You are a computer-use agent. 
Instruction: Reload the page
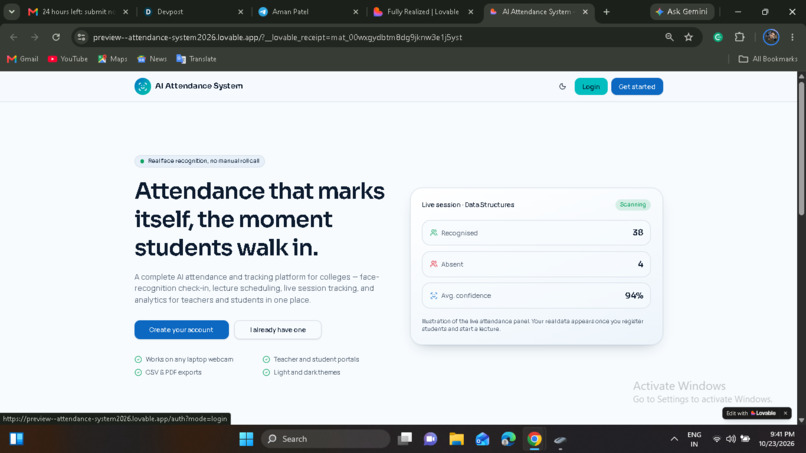pyautogui.click(x=56, y=37)
